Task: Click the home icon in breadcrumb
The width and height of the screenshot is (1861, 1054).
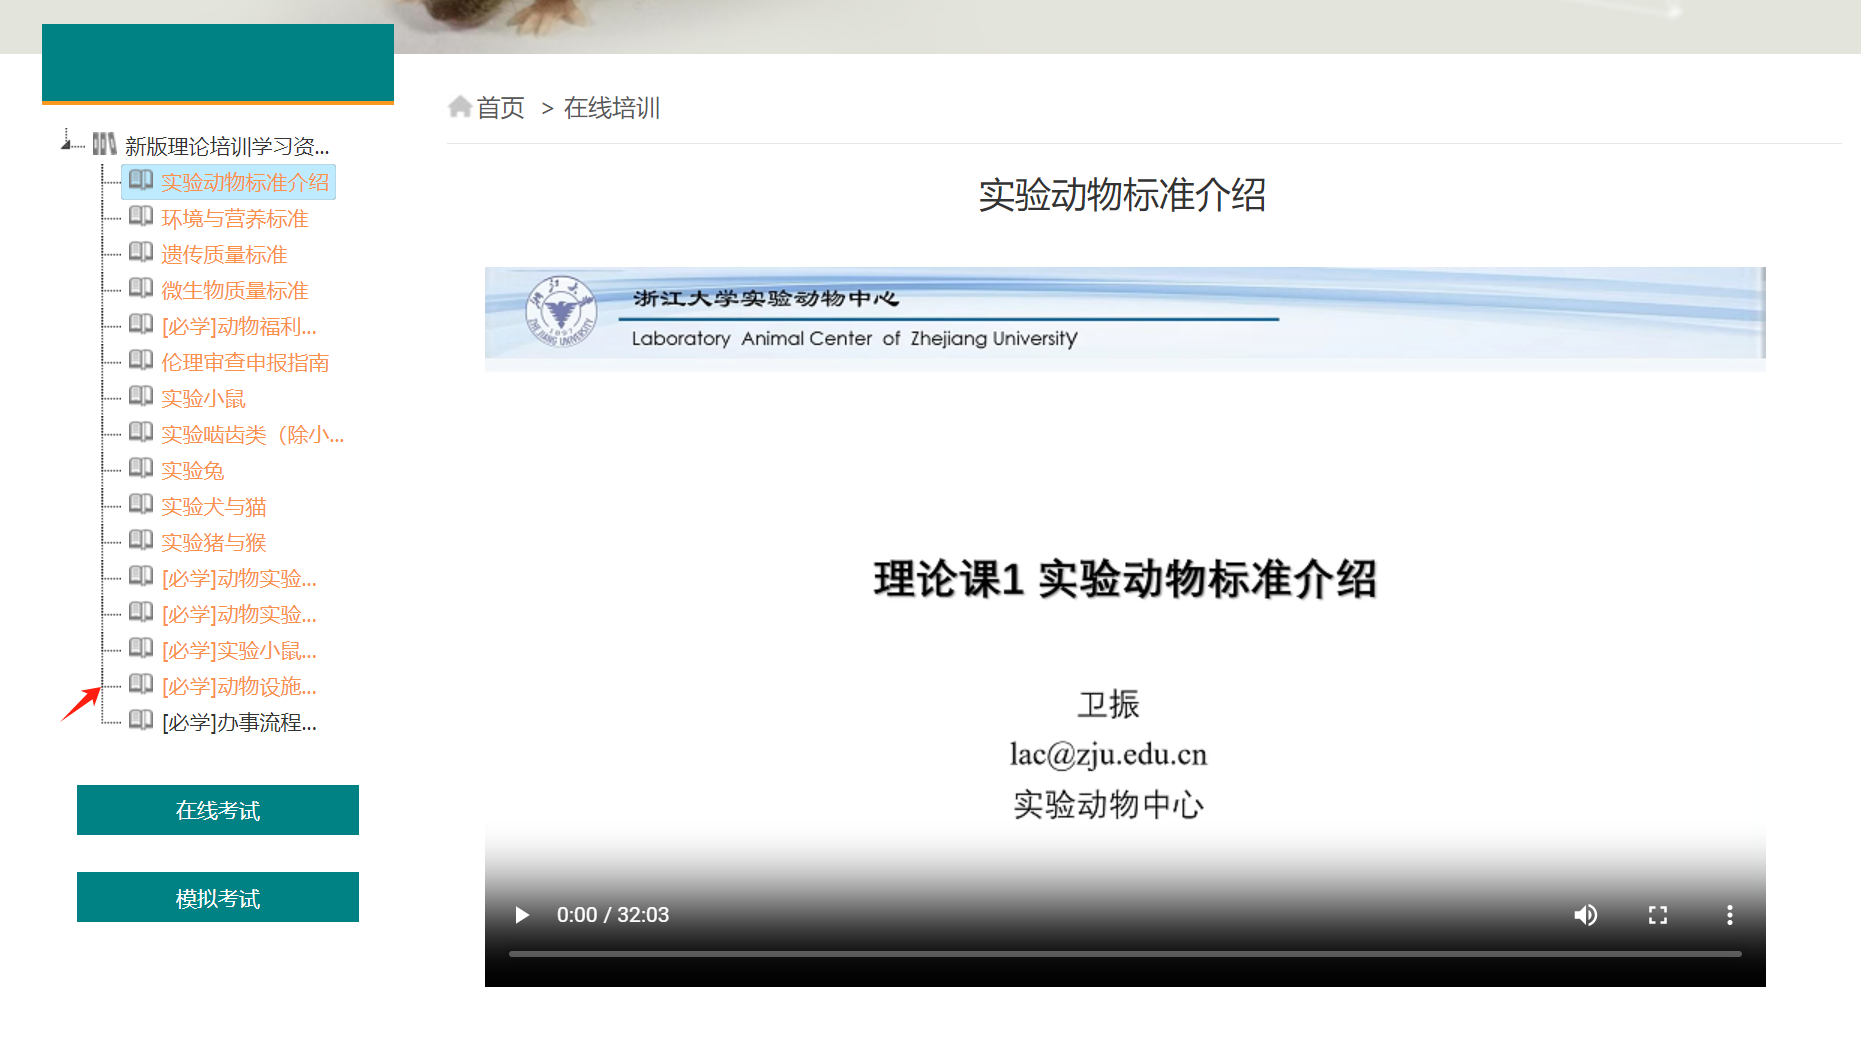Action: point(460,107)
